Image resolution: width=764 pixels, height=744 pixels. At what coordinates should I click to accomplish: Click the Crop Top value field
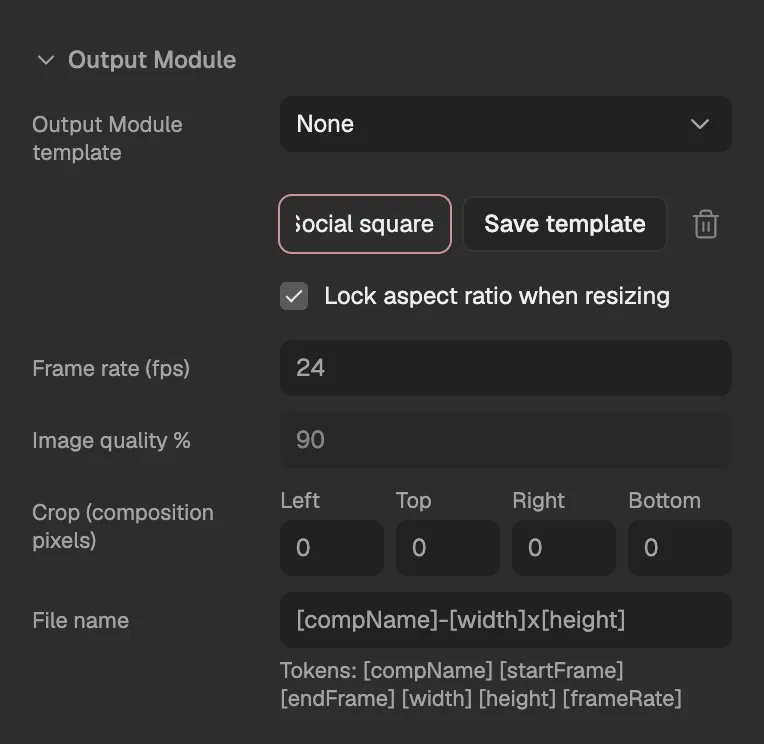tap(448, 548)
